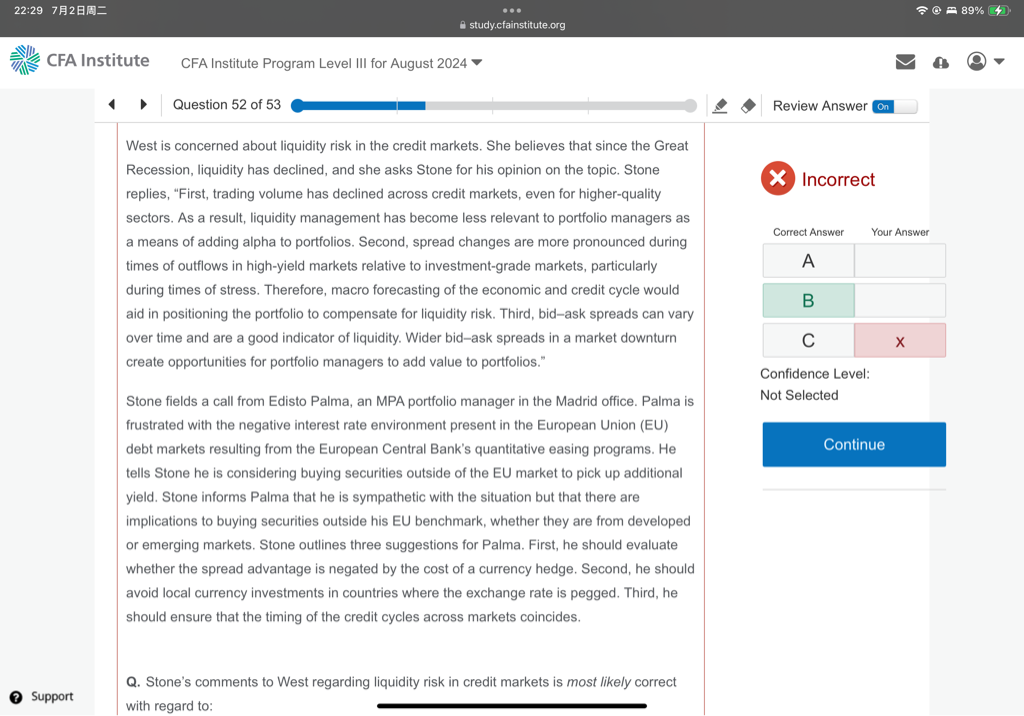Toggle Review Answer switch off
This screenshot has width=1024, height=716.
895,106
